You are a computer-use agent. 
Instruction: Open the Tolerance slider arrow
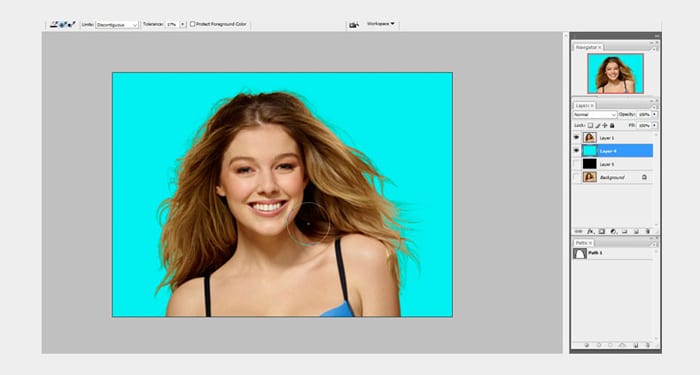coord(183,25)
